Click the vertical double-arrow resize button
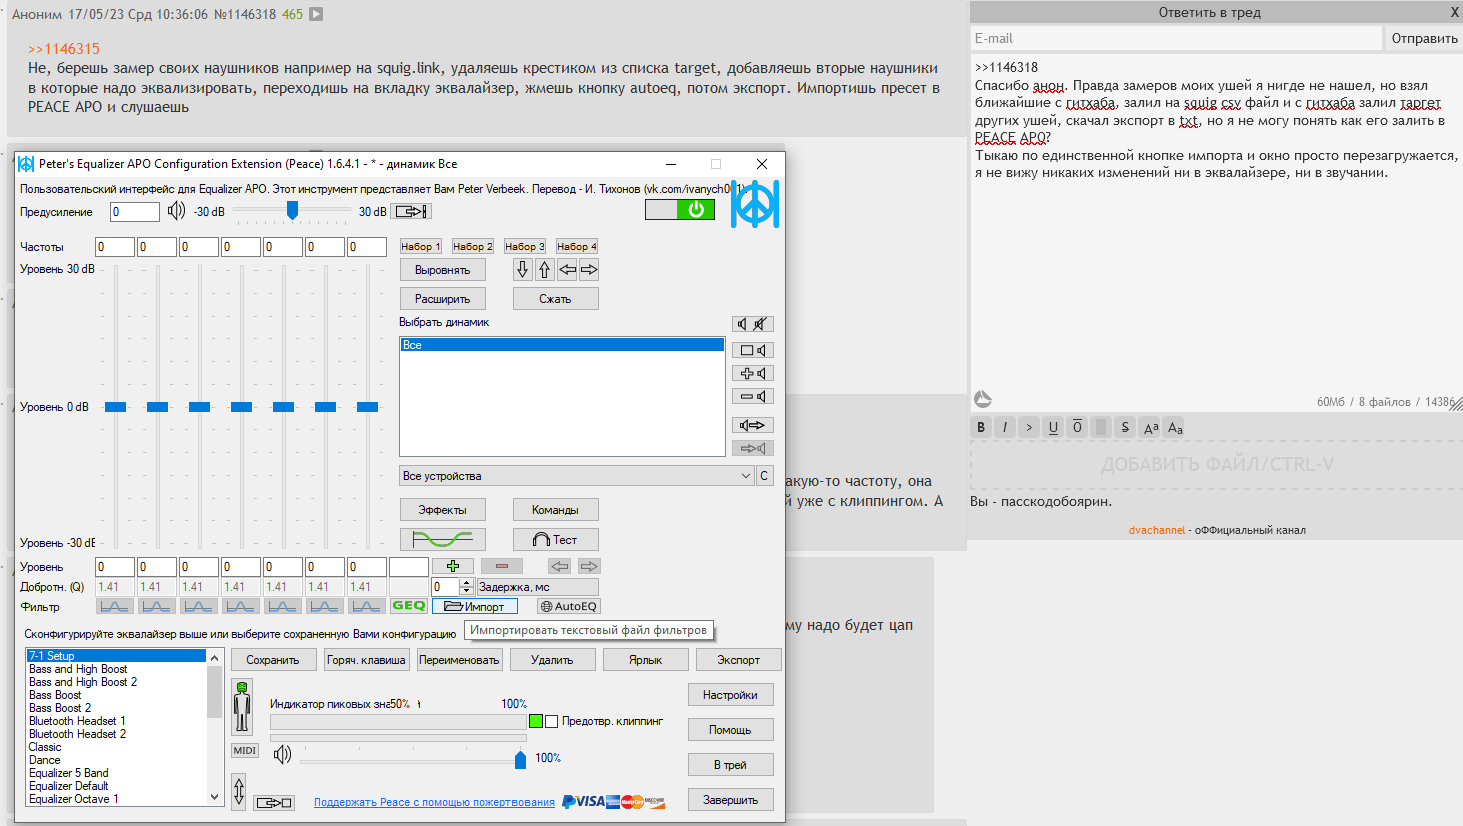Viewport: 1463px width, 826px height. (238, 792)
